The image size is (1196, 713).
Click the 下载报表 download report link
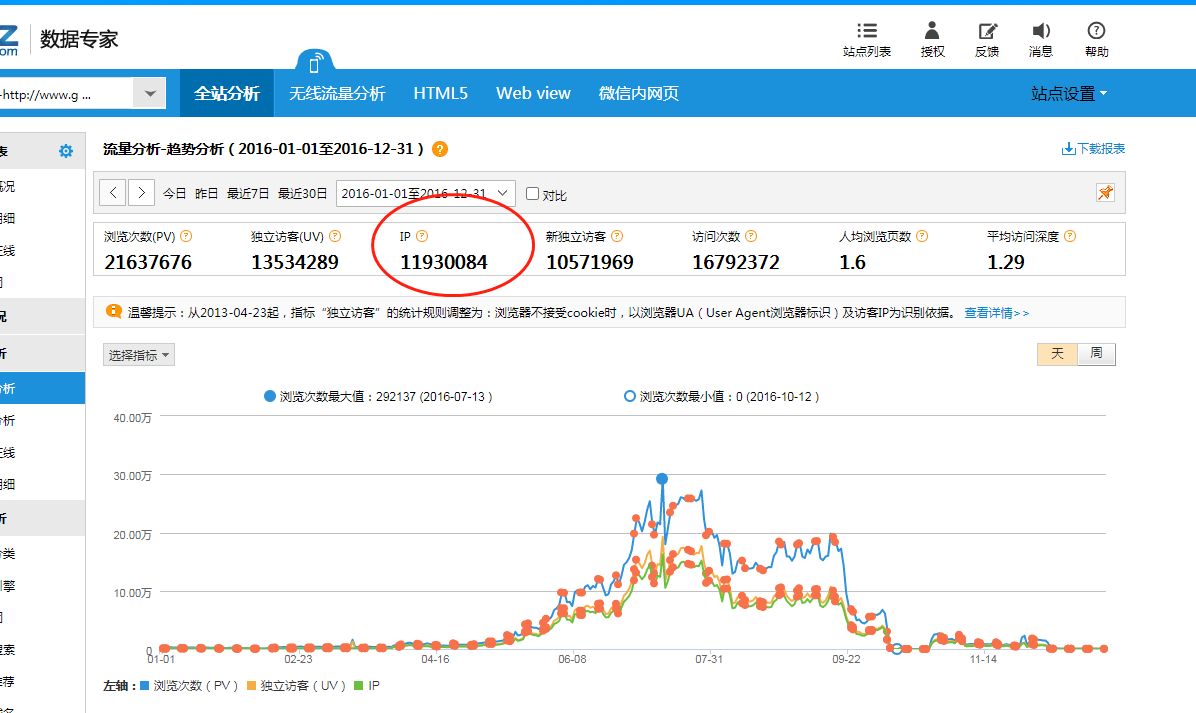point(1093,149)
